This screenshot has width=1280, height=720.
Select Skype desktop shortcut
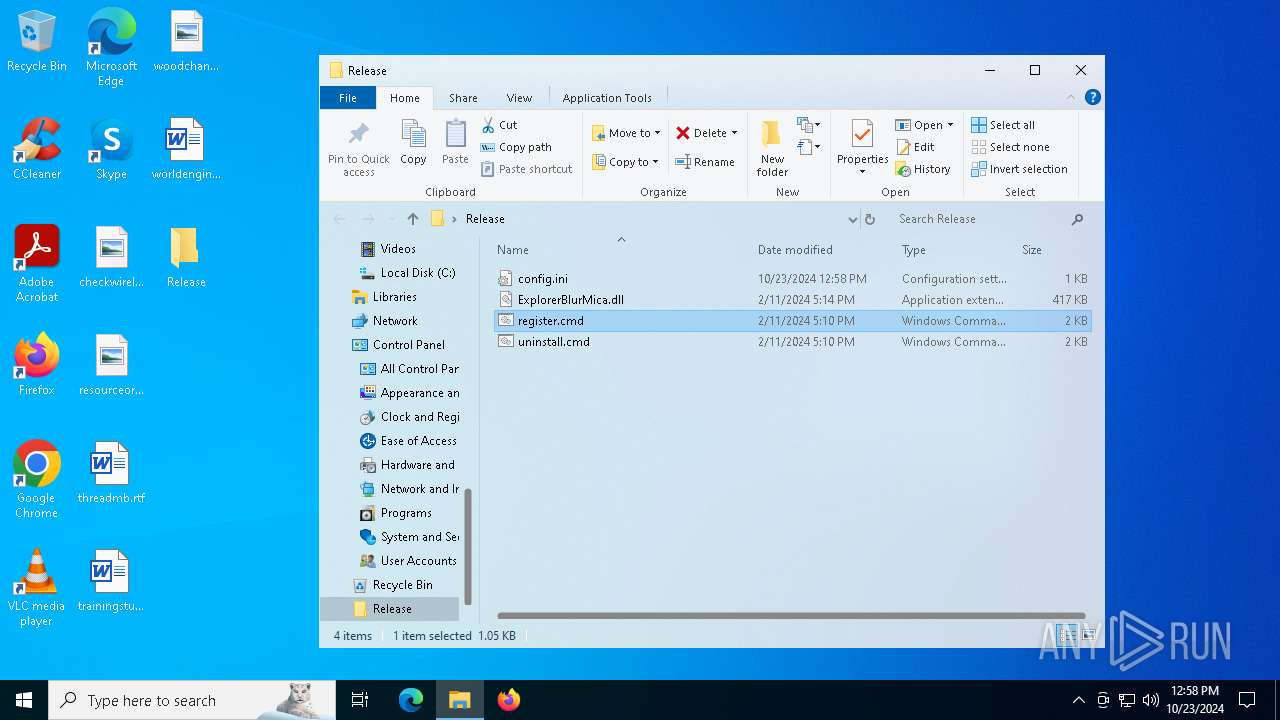[x=111, y=149]
